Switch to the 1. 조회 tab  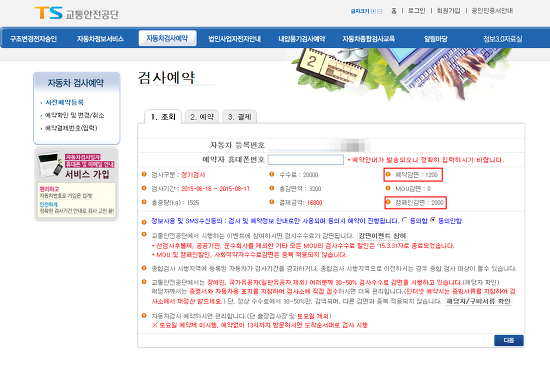[x=163, y=117]
